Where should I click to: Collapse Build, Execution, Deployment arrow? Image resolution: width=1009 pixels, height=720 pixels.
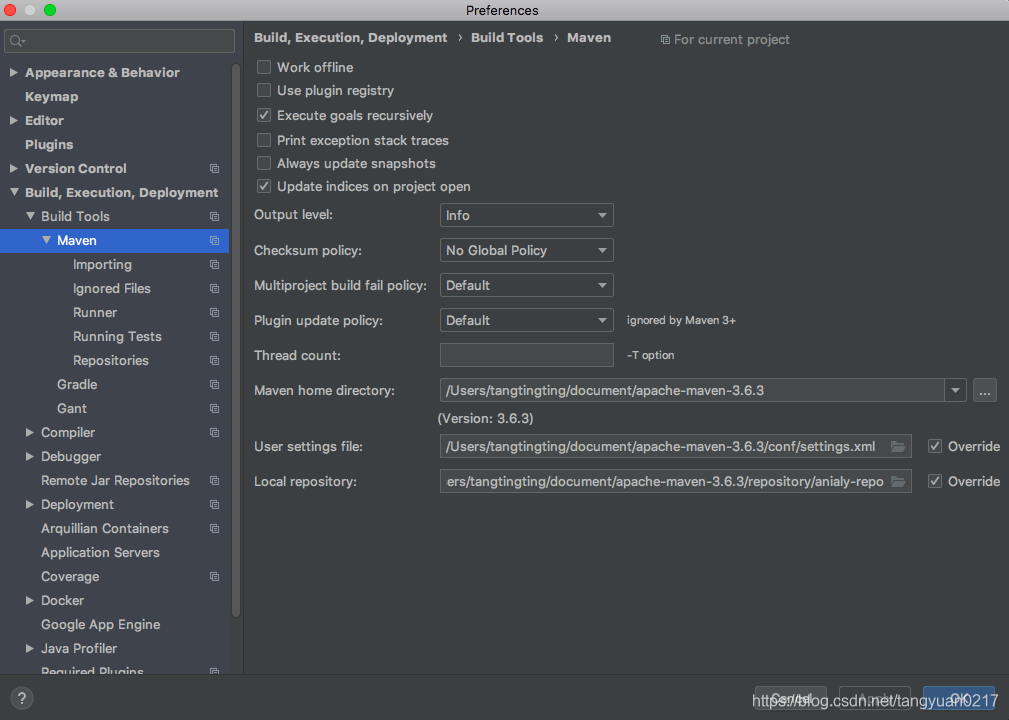[x=14, y=192]
